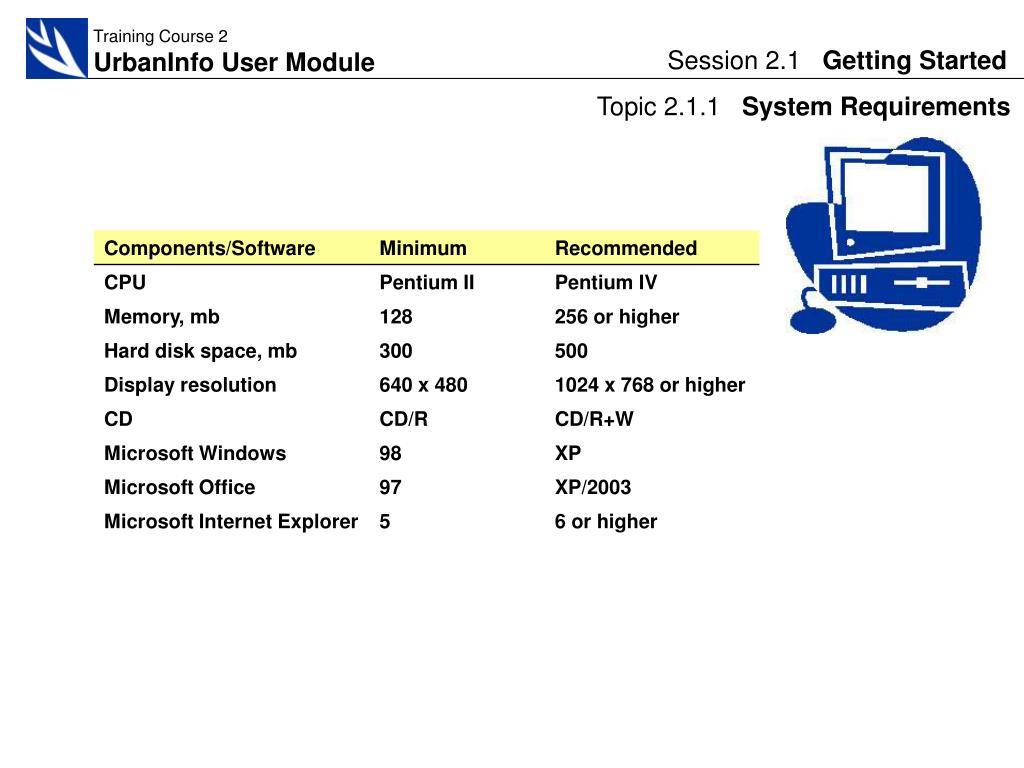Screen dimensions: 1024x768
Task: Click the '6 or higher' cell
Action: click(606, 521)
